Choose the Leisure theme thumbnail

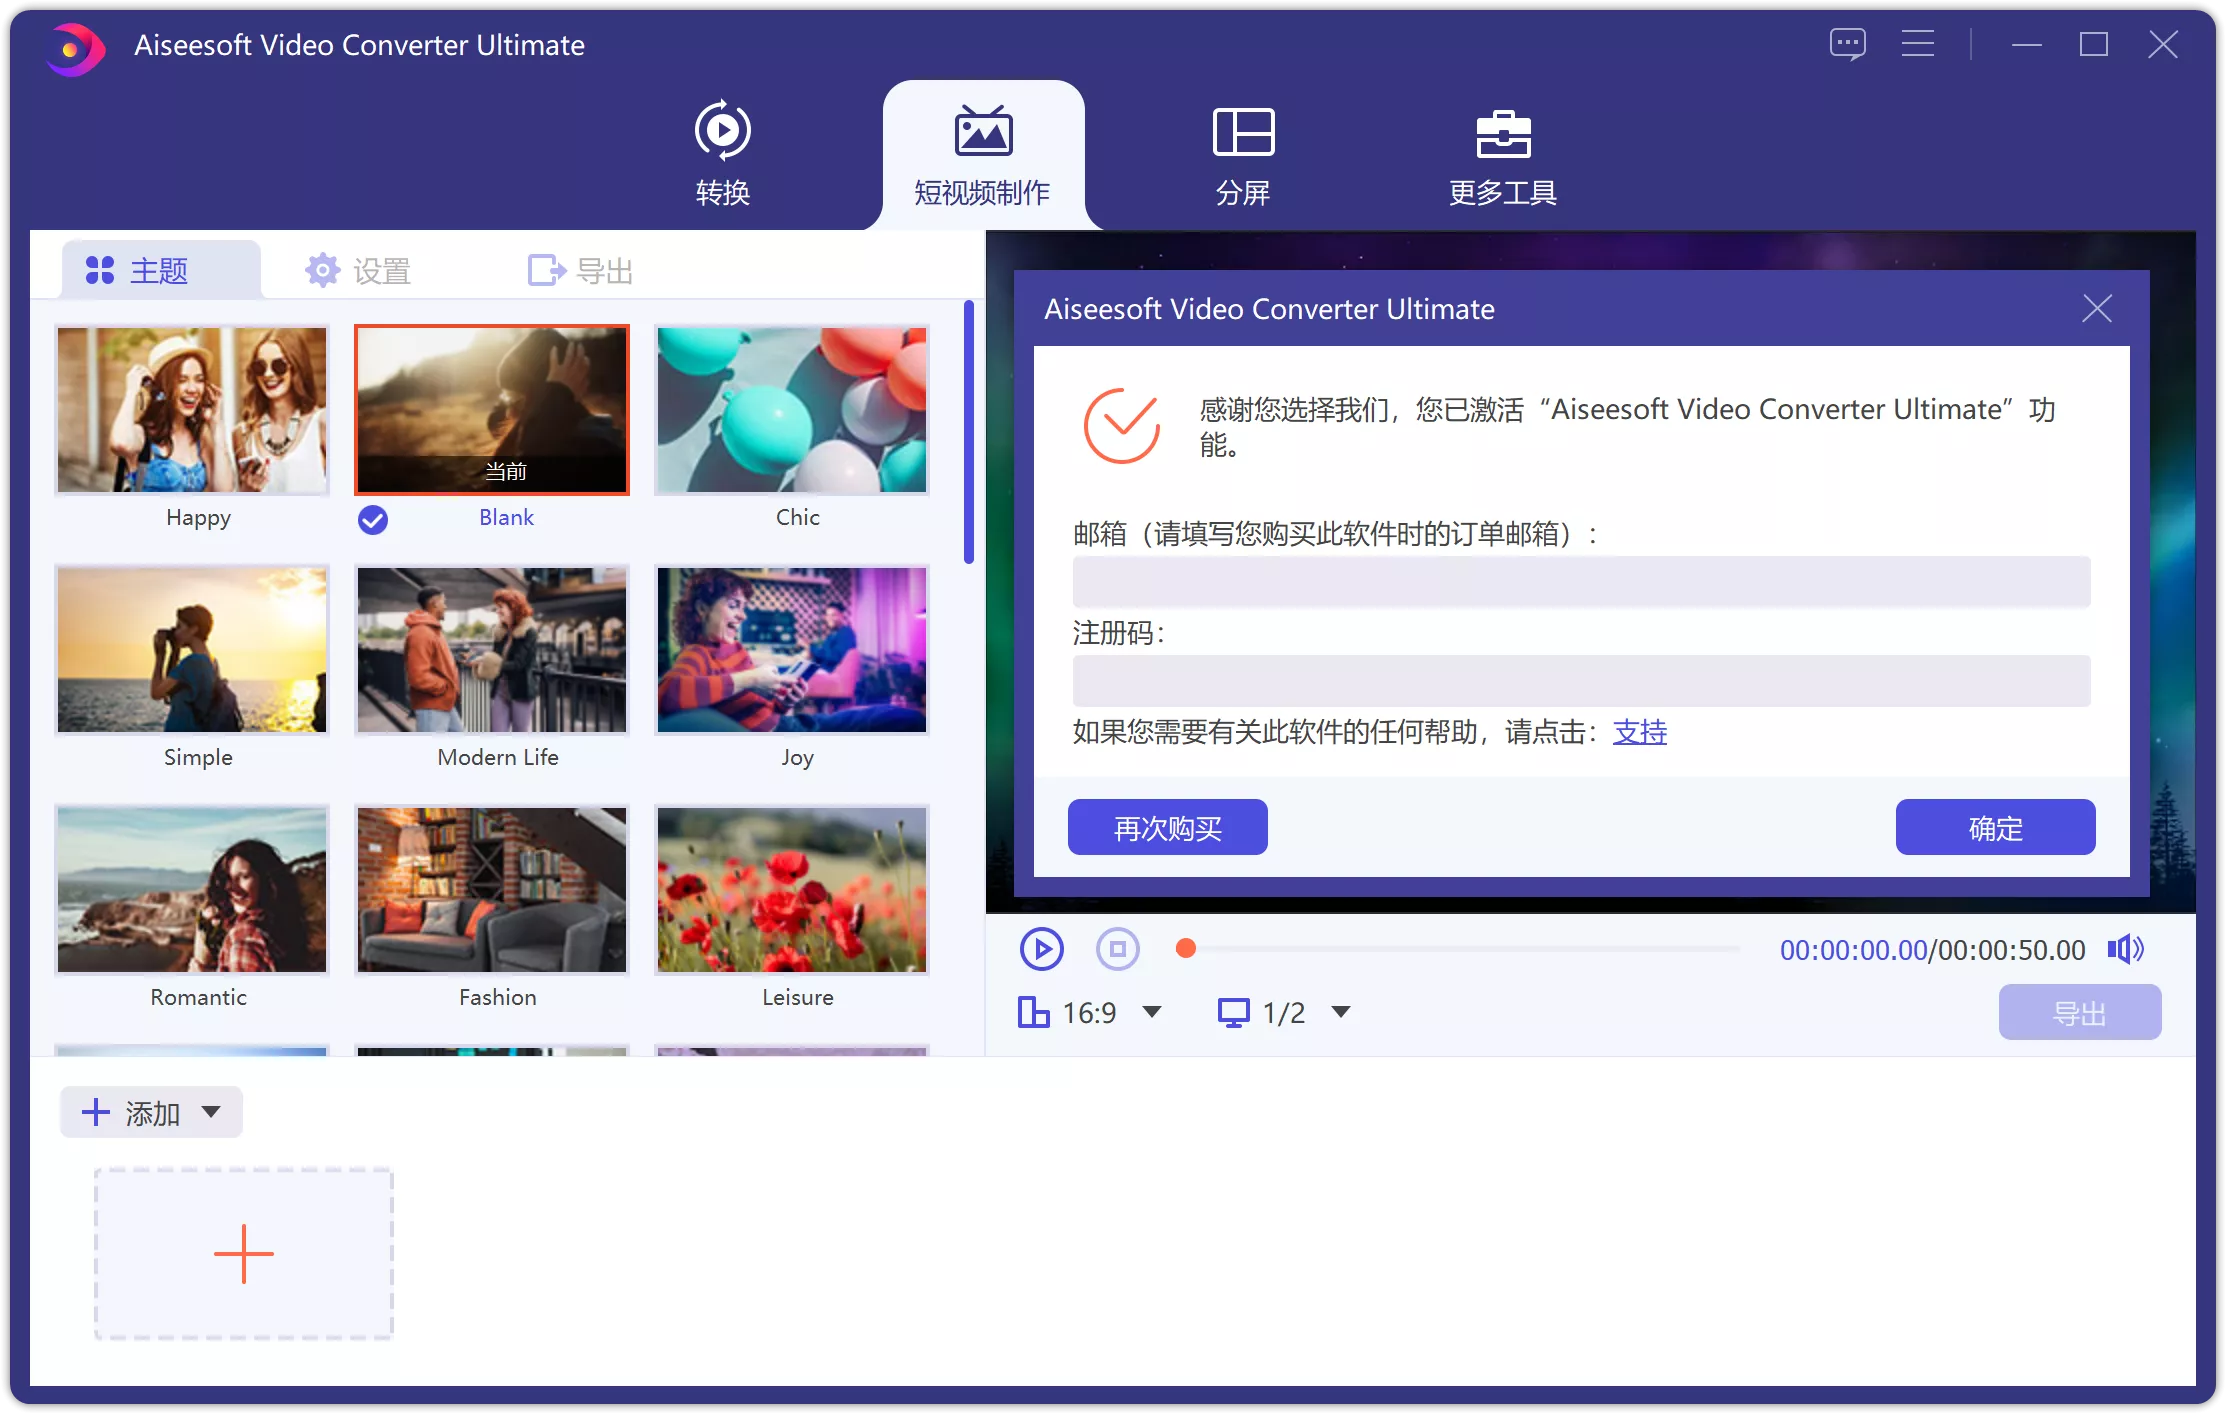[x=792, y=890]
